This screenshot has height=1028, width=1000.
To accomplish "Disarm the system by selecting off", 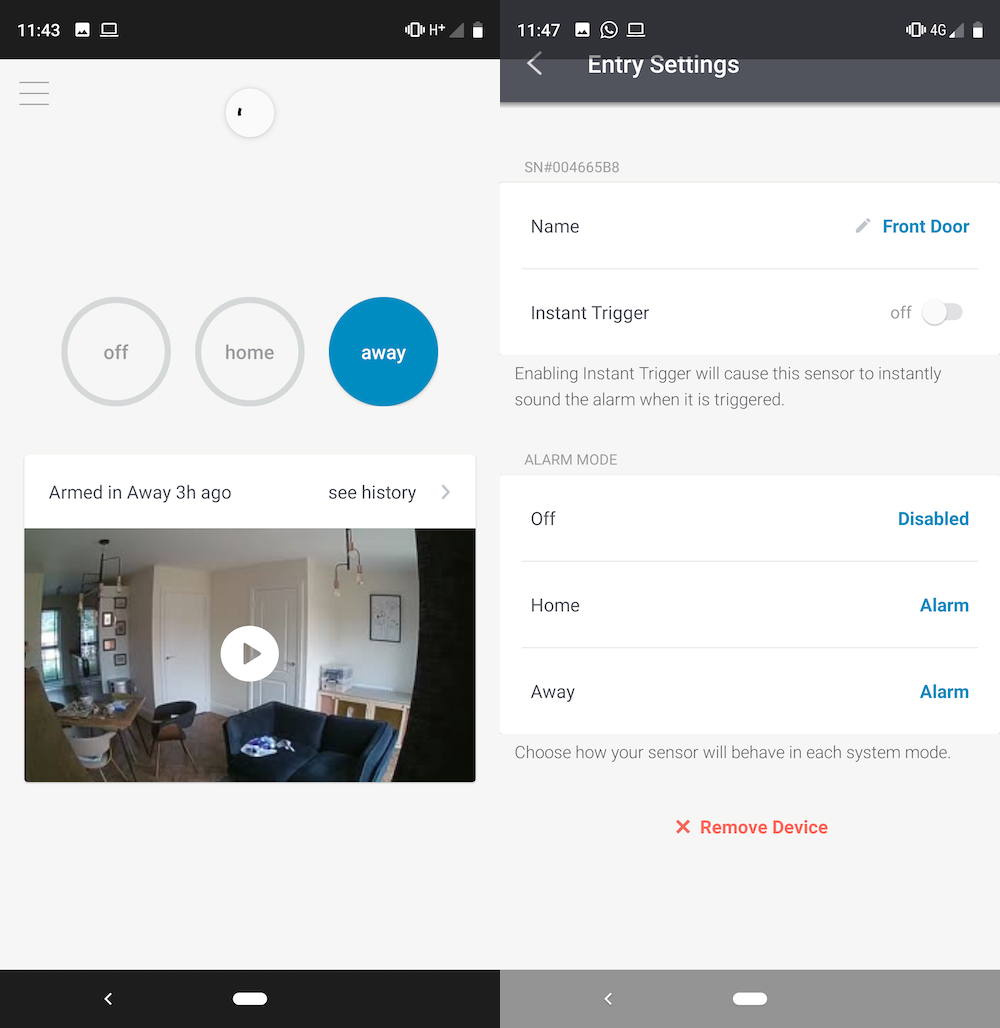I will pyautogui.click(x=115, y=352).
